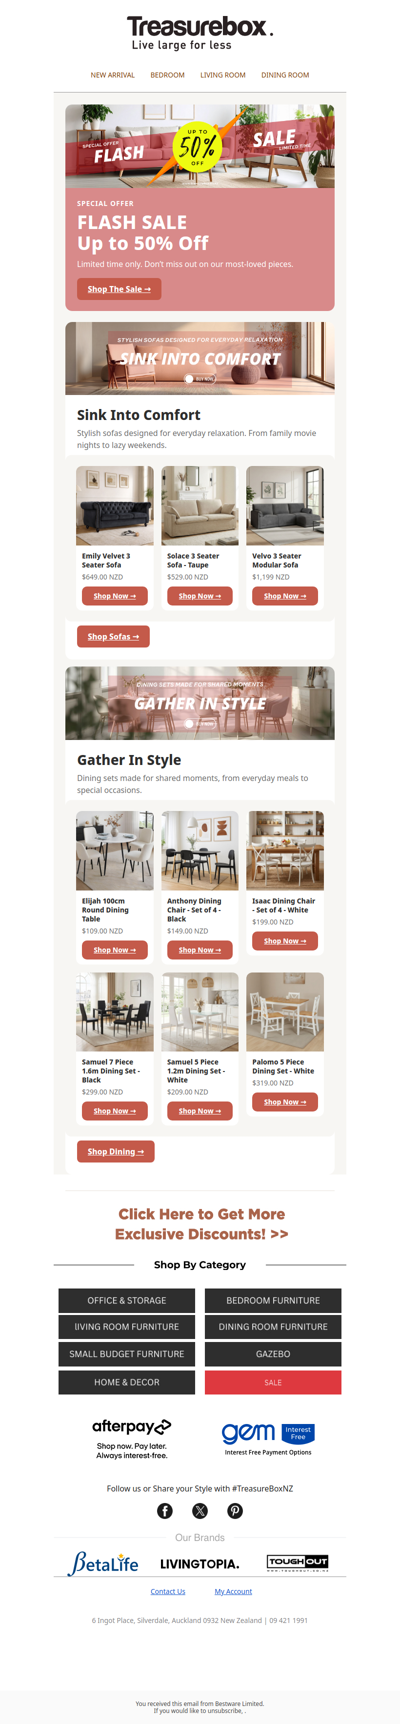
Task: Click the Treasurebox logo at top
Action: coord(200,33)
